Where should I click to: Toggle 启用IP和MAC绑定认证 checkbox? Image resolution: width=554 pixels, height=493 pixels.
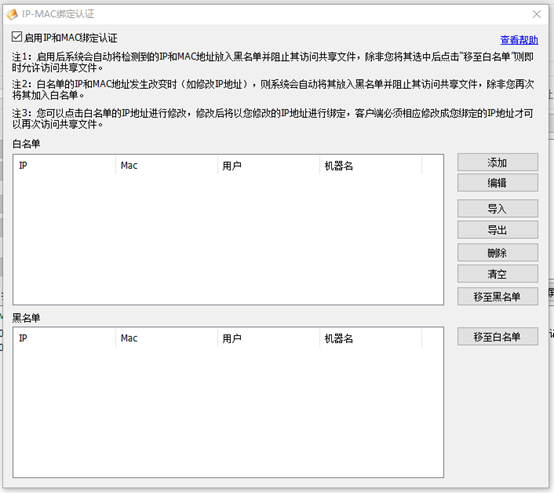click(x=17, y=37)
